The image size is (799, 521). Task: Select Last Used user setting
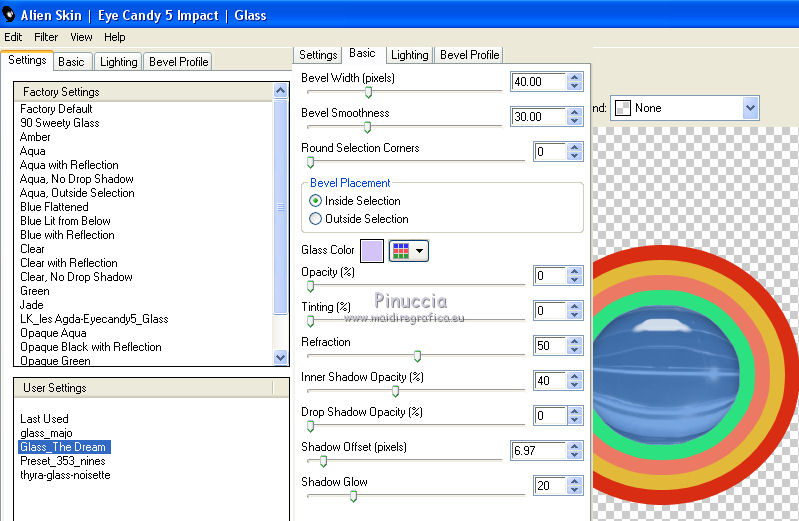click(44, 419)
